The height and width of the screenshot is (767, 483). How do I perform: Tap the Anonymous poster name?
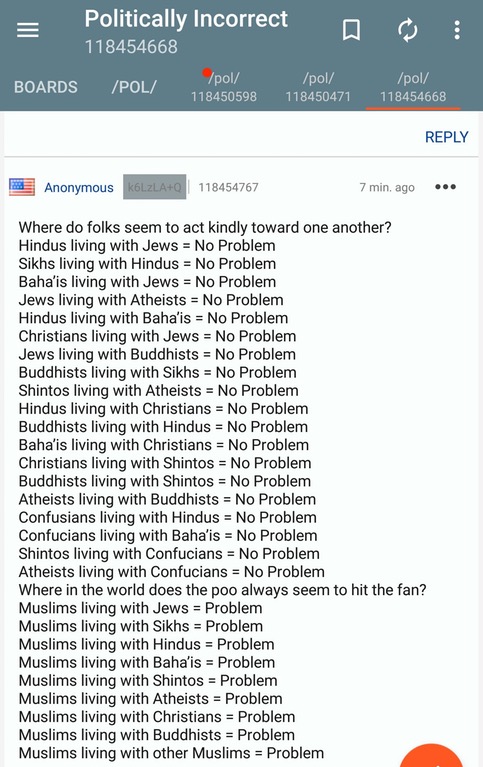click(x=79, y=187)
